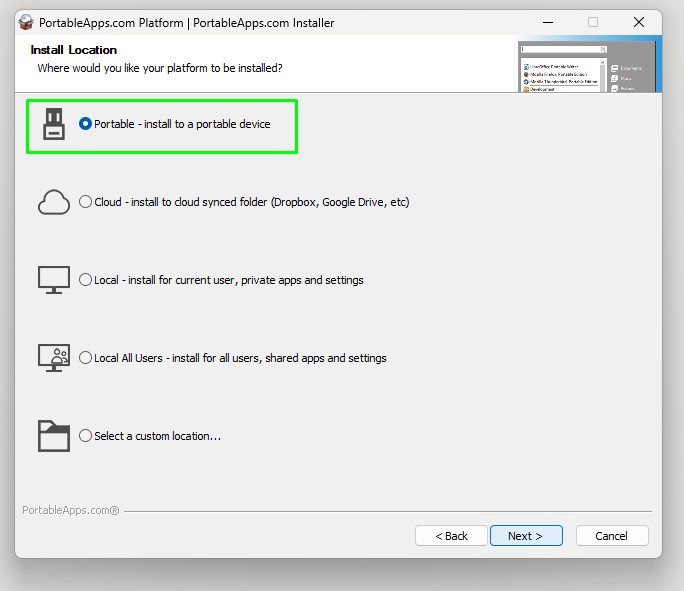Select the Portable radio button
The image size is (684, 591).
86,124
